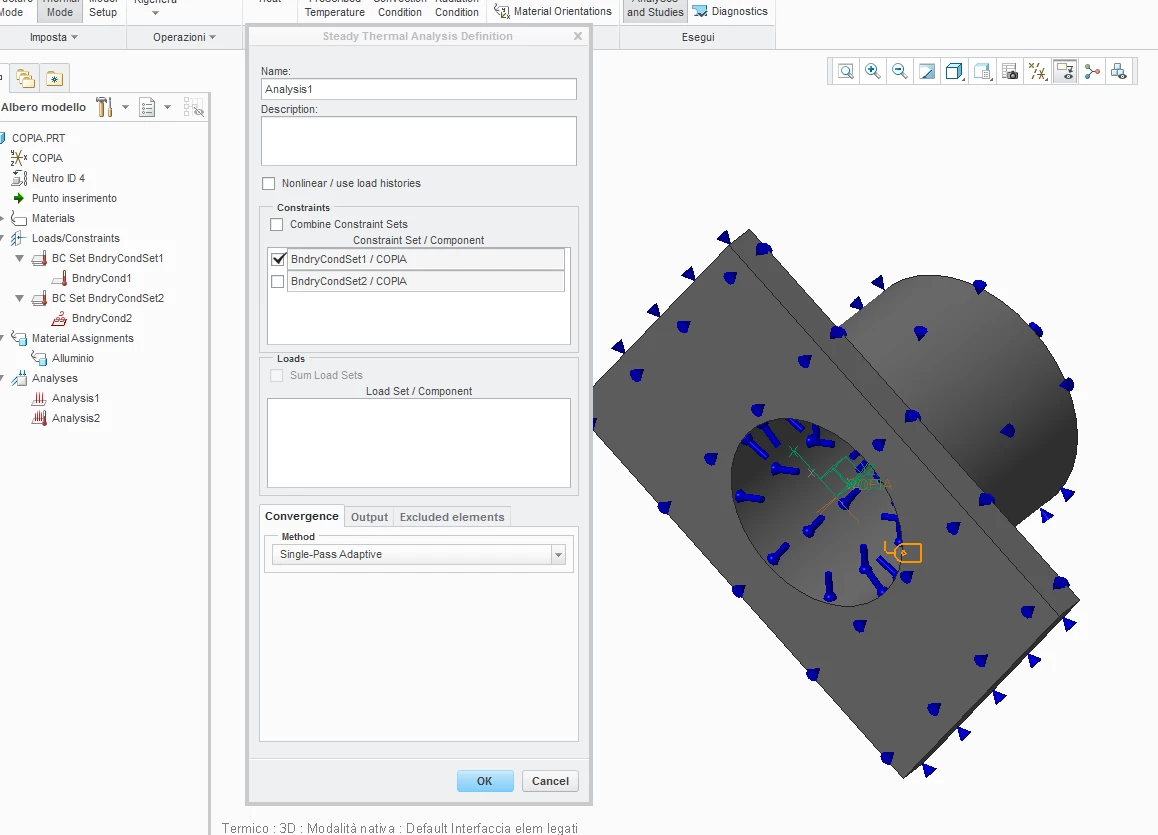Click the colored nodes connection icon
The width and height of the screenshot is (1158, 835).
[1092, 72]
